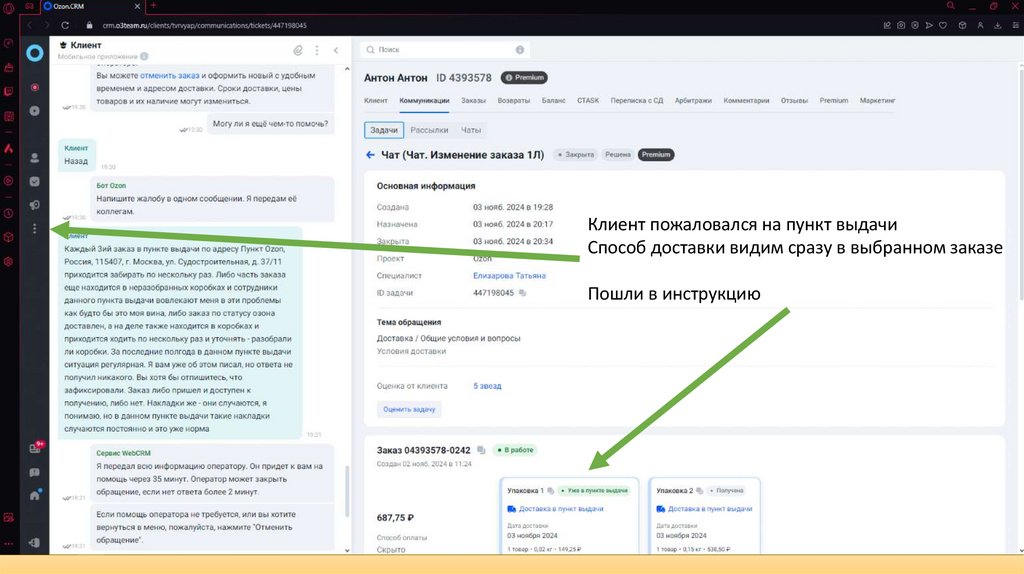The image size is (1024, 574).
Task: Collapse the chat panel with left chevron
Action: [x=336, y=50]
